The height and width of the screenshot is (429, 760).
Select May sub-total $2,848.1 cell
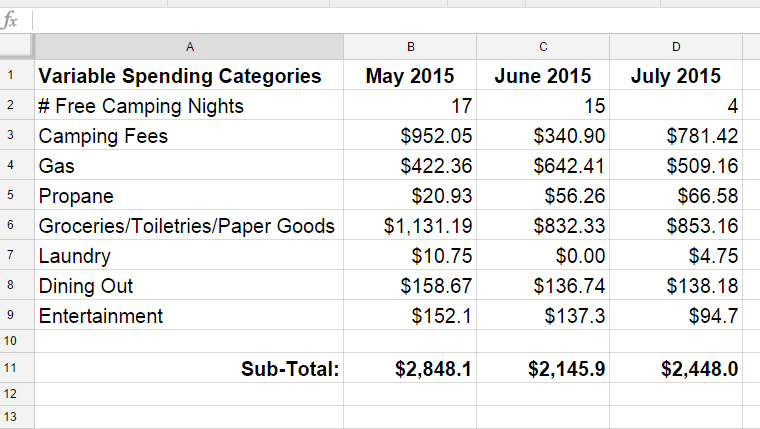click(411, 368)
